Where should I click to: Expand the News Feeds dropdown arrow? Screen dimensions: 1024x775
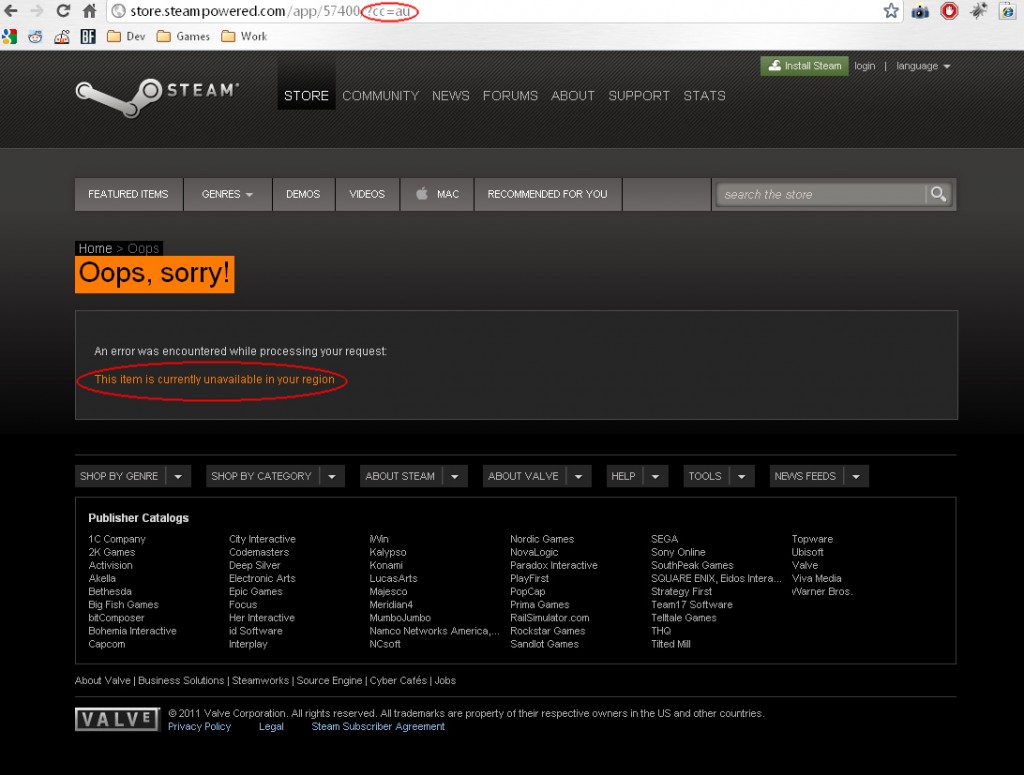(x=855, y=477)
